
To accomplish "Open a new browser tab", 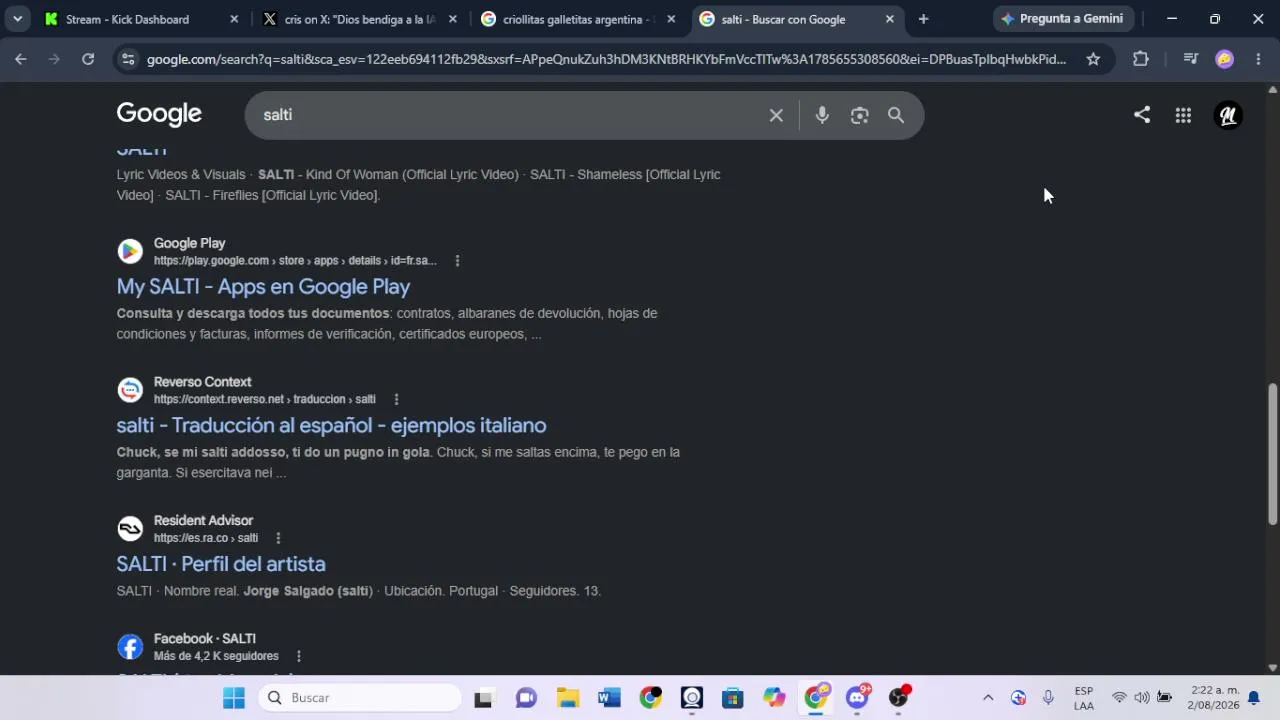I will [923, 19].
